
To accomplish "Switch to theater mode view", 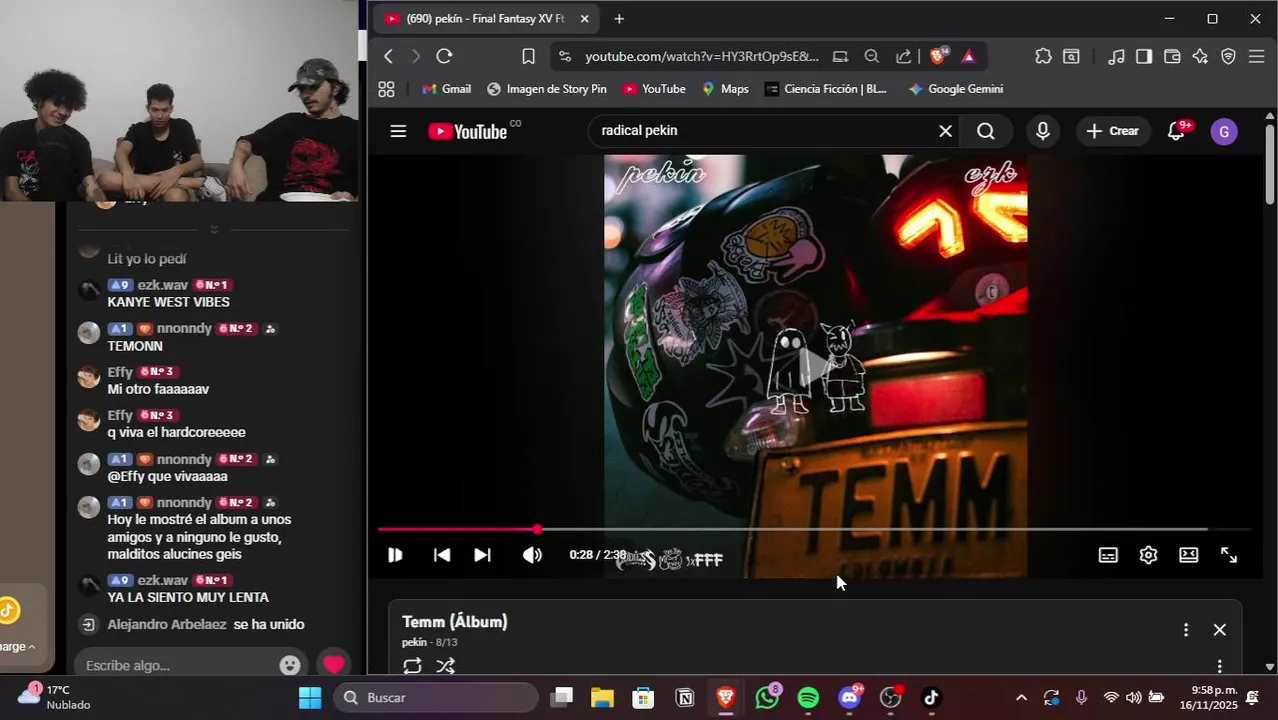I will pyautogui.click(x=1188, y=555).
